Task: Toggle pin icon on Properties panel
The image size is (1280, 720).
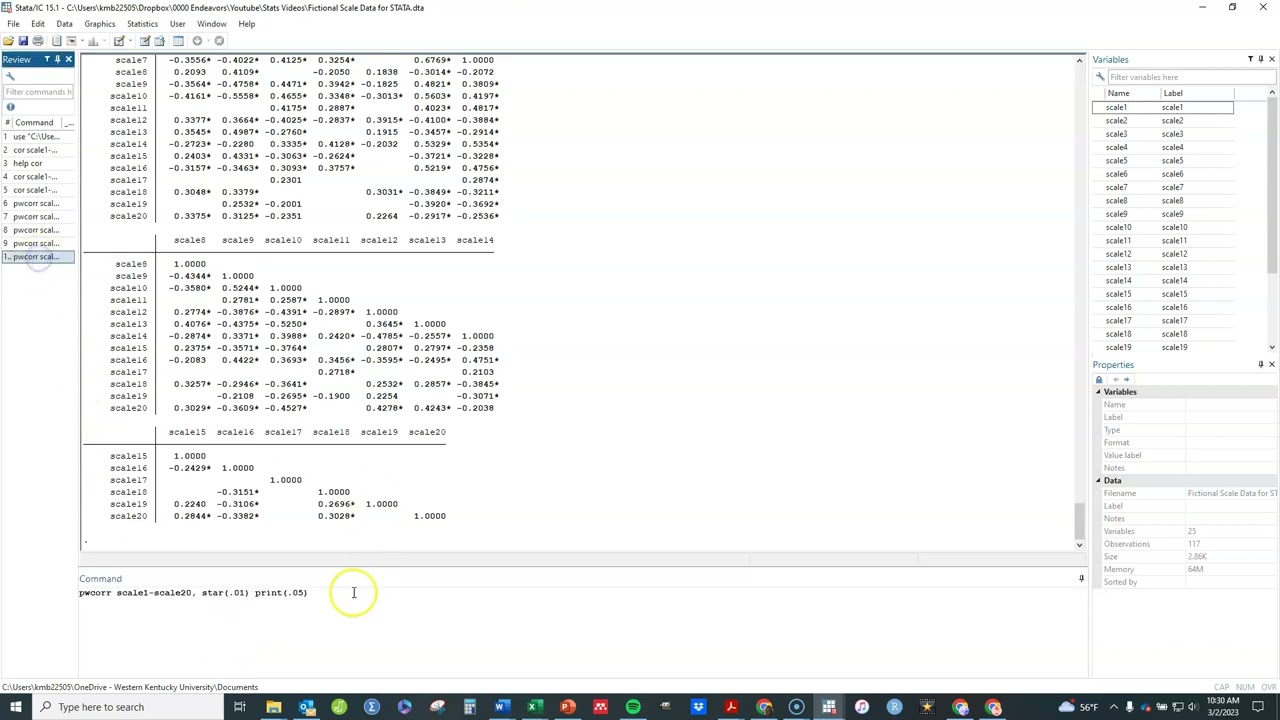Action: click(x=1261, y=365)
